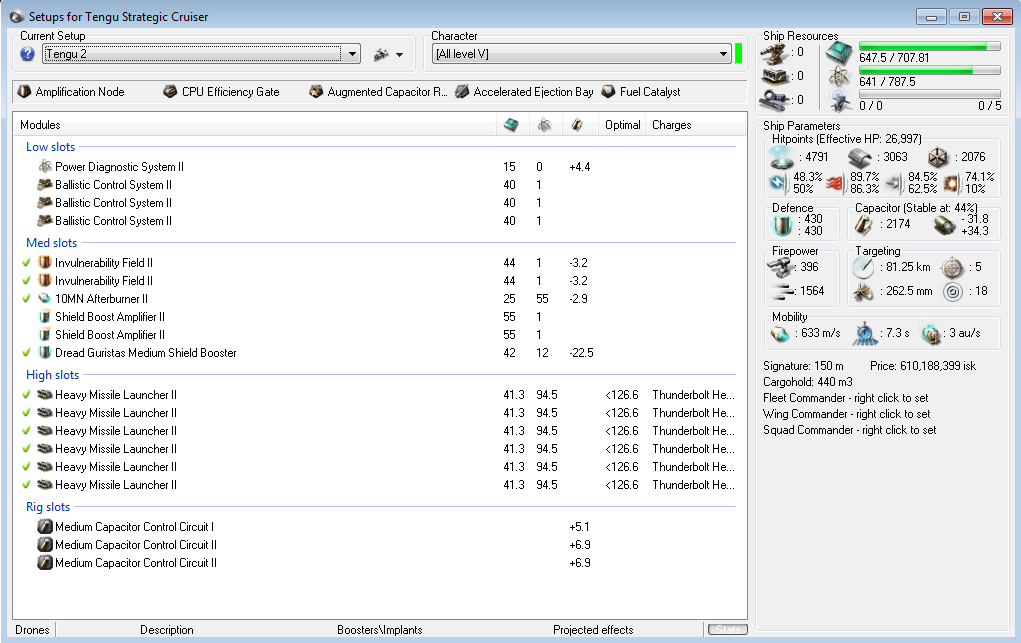Click the powergrid column header icon
This screenshot has height=643, width=1021.
click(x=544, y=124)
